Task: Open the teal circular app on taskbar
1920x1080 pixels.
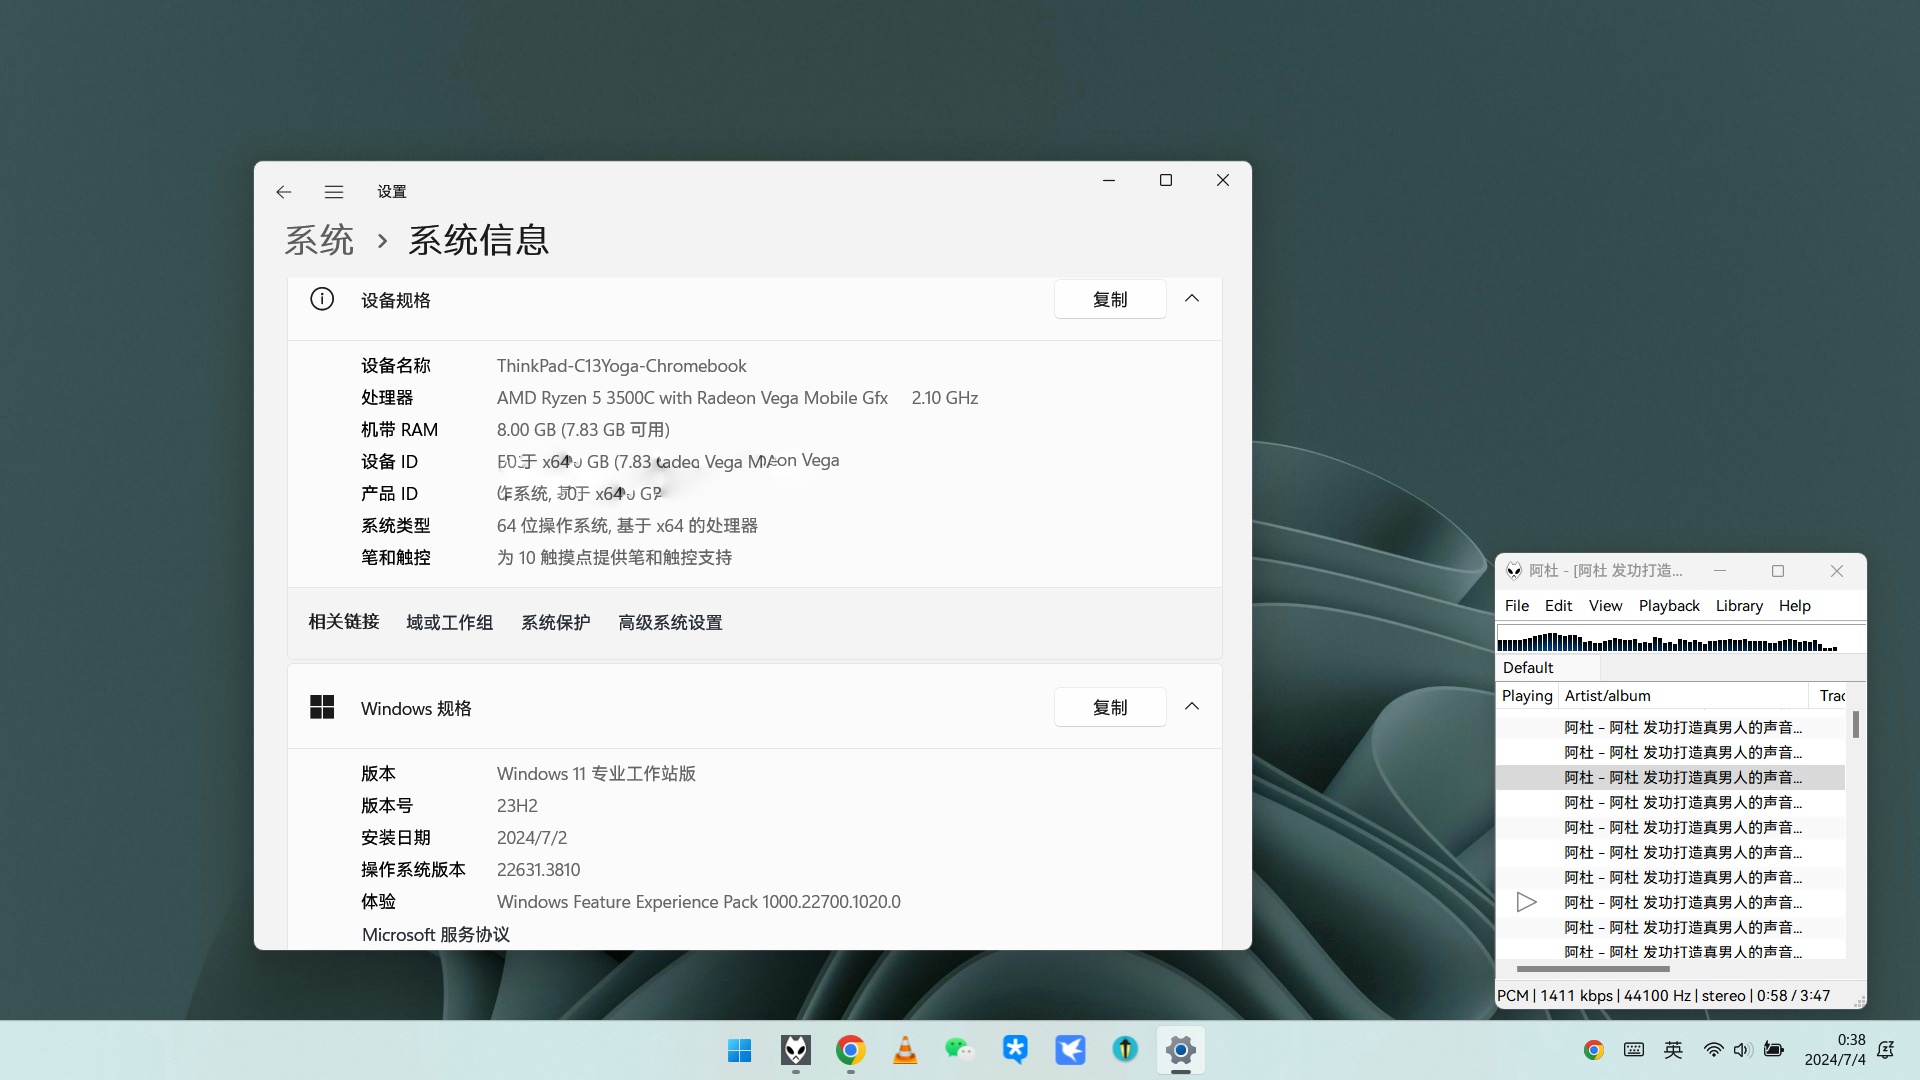Action: tap(1125, 1050)
